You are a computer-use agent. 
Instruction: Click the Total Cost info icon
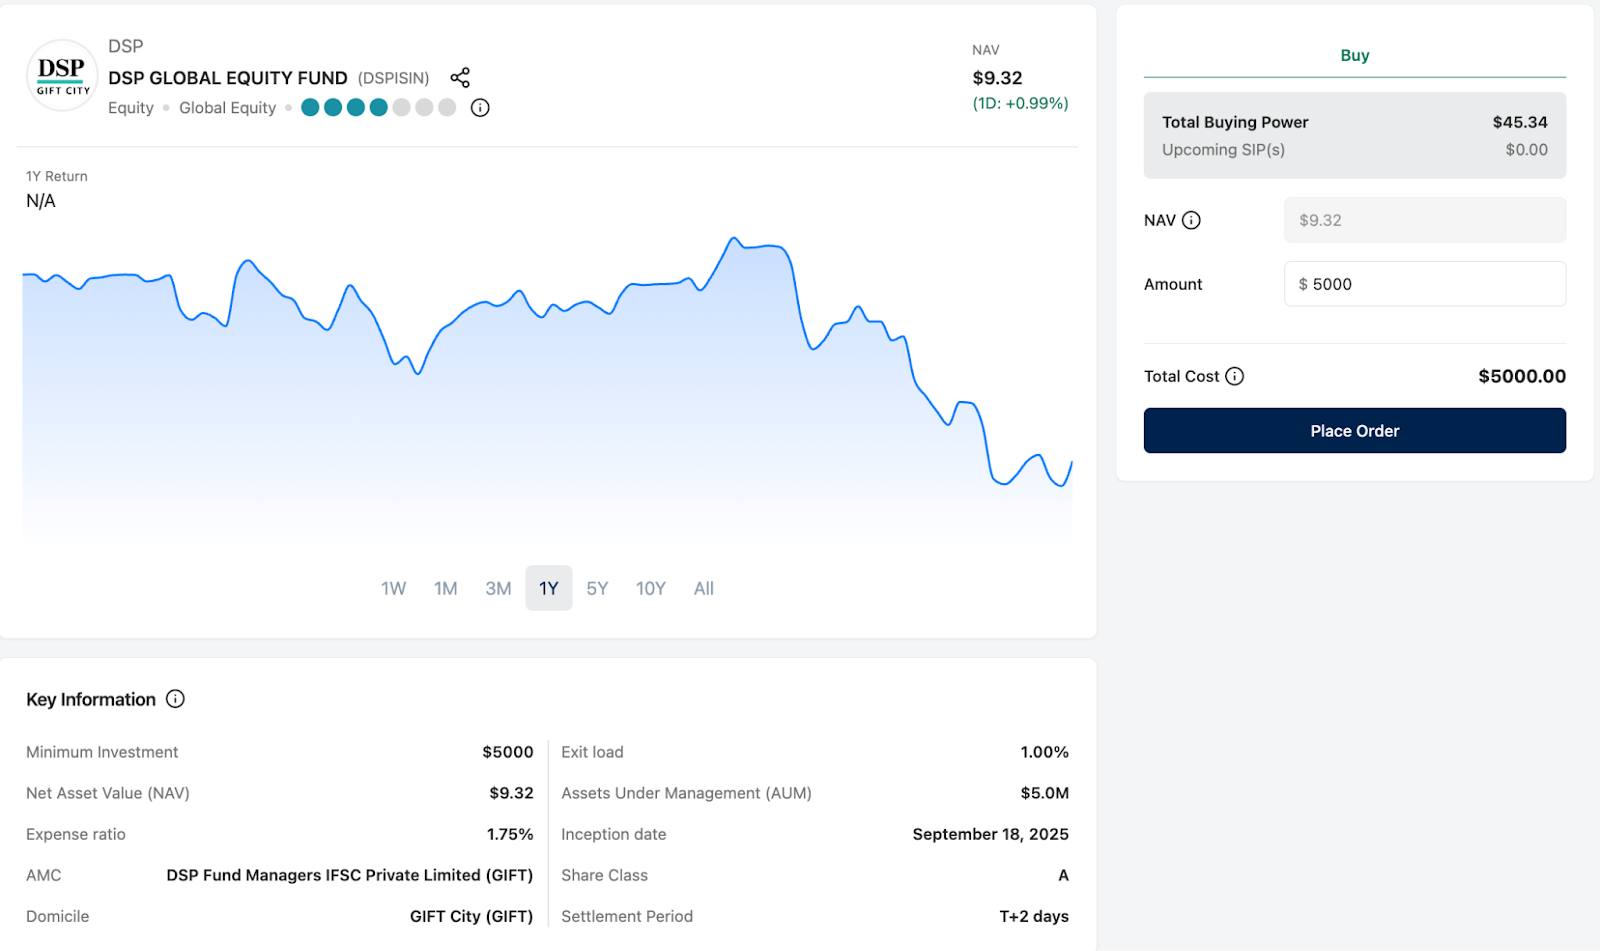1235,376
